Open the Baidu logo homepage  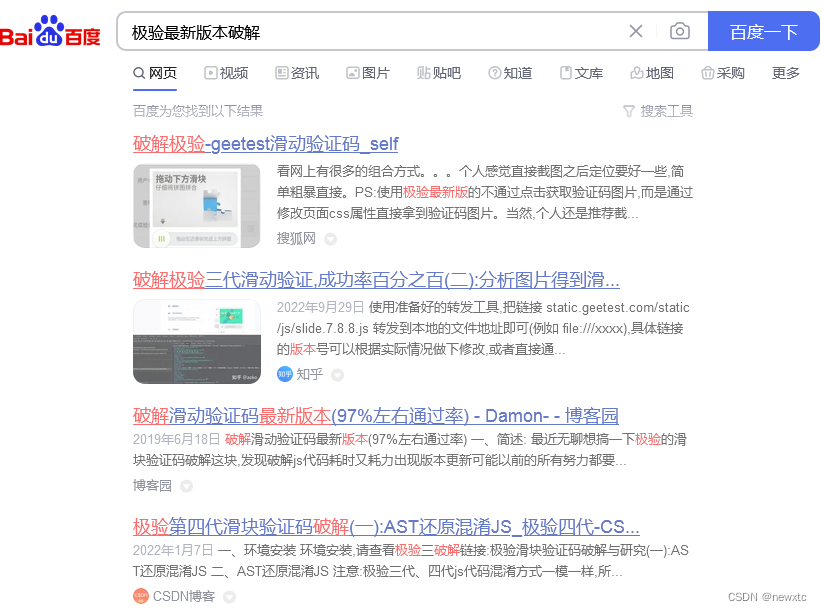pos(50,31)
